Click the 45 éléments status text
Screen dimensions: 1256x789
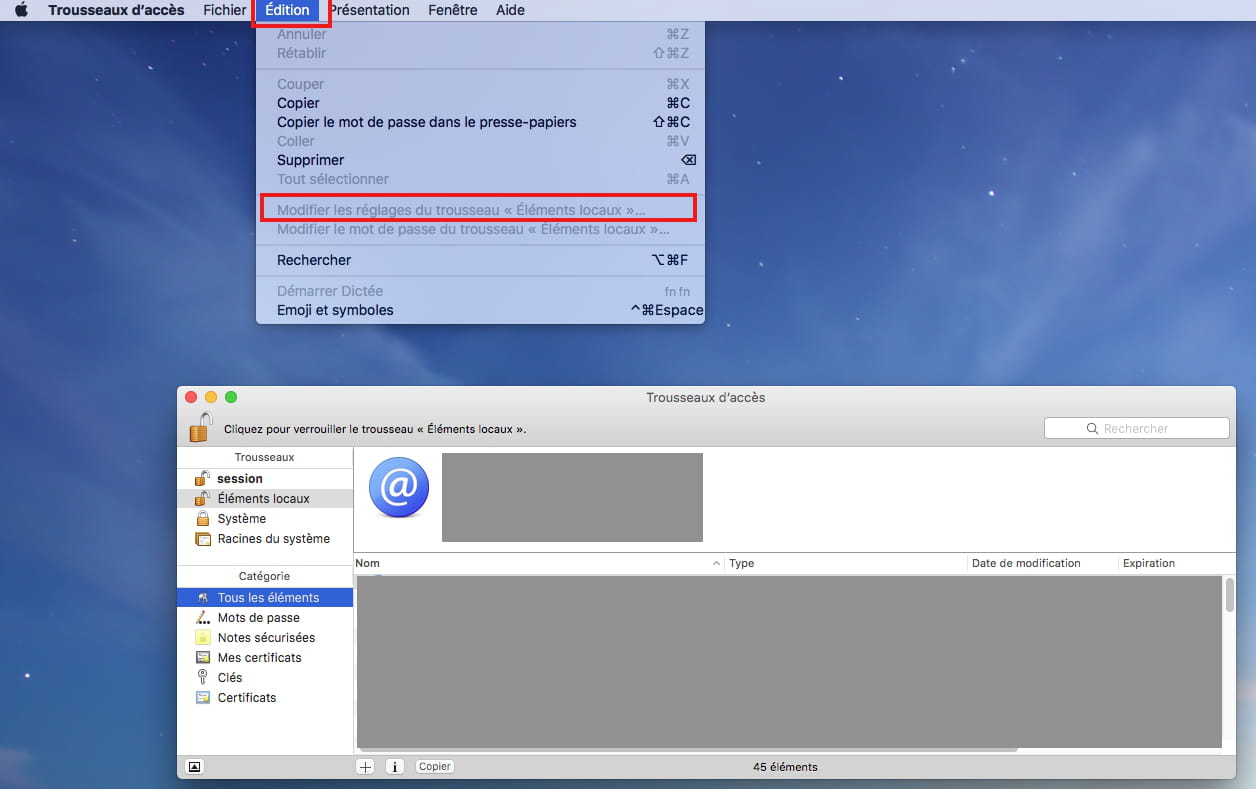pos(785,767)
